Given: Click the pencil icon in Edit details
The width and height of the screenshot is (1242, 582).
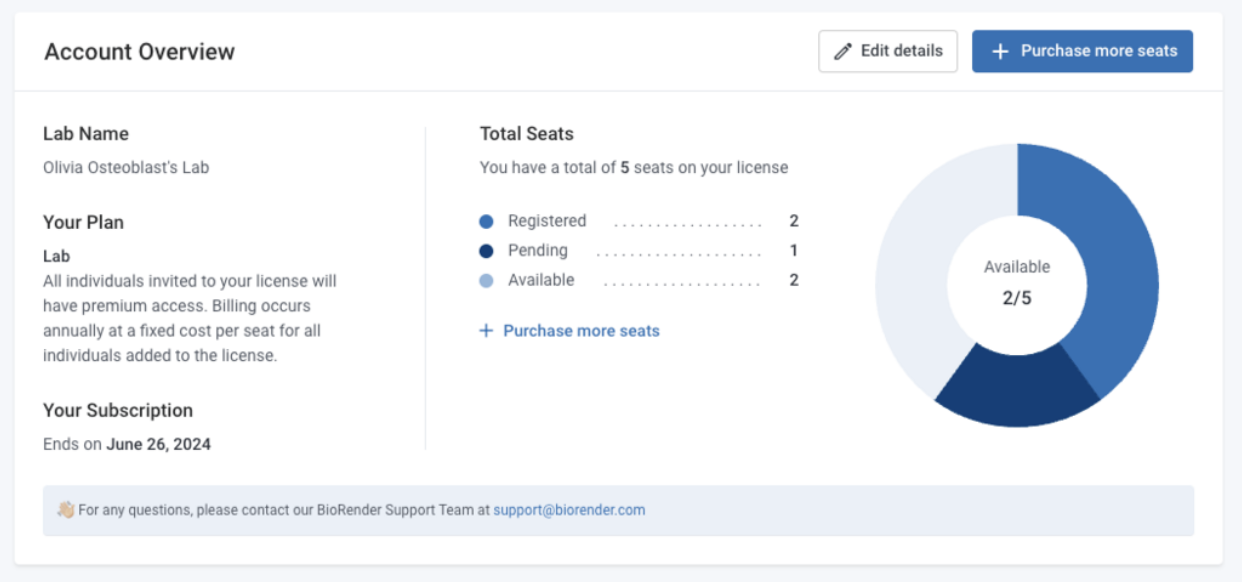Looking at the screenshot, I should tap(843, 51).
